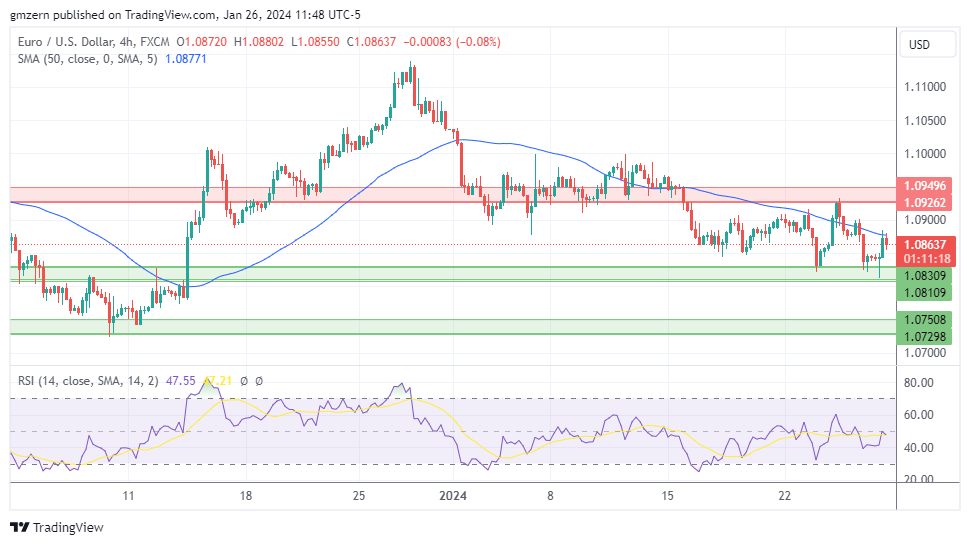
Task: Click the 1.10500 price axis label
Action: (925, 121)
